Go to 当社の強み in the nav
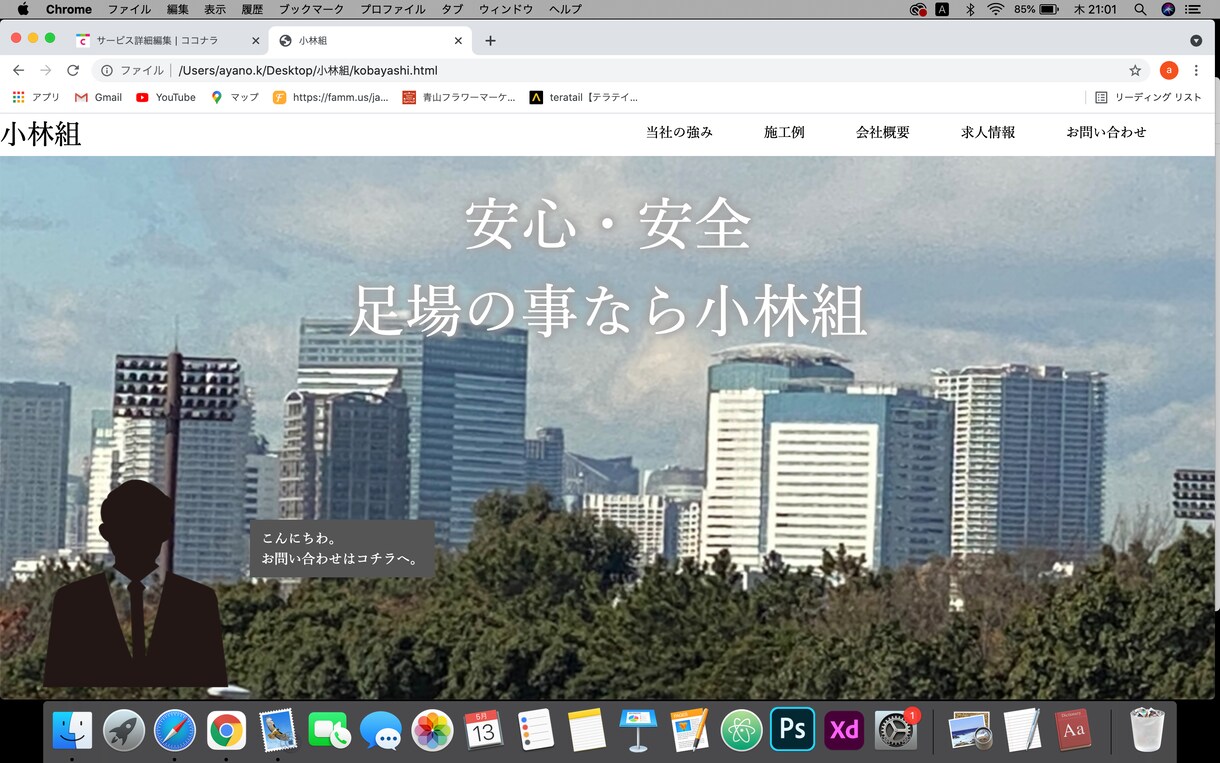The height and width of the screenshot is (763, 1220). click(679, 132)
